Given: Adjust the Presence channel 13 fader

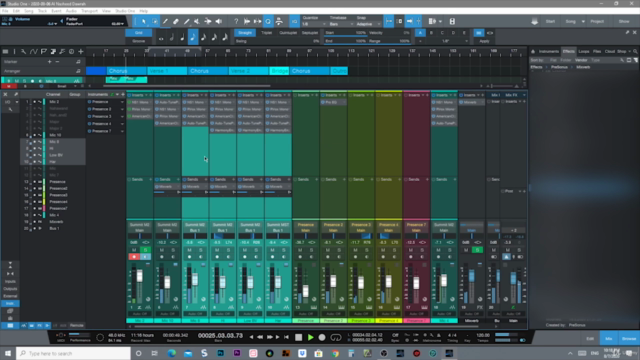Looking at the screenshot, I should (x=305, y=291).
